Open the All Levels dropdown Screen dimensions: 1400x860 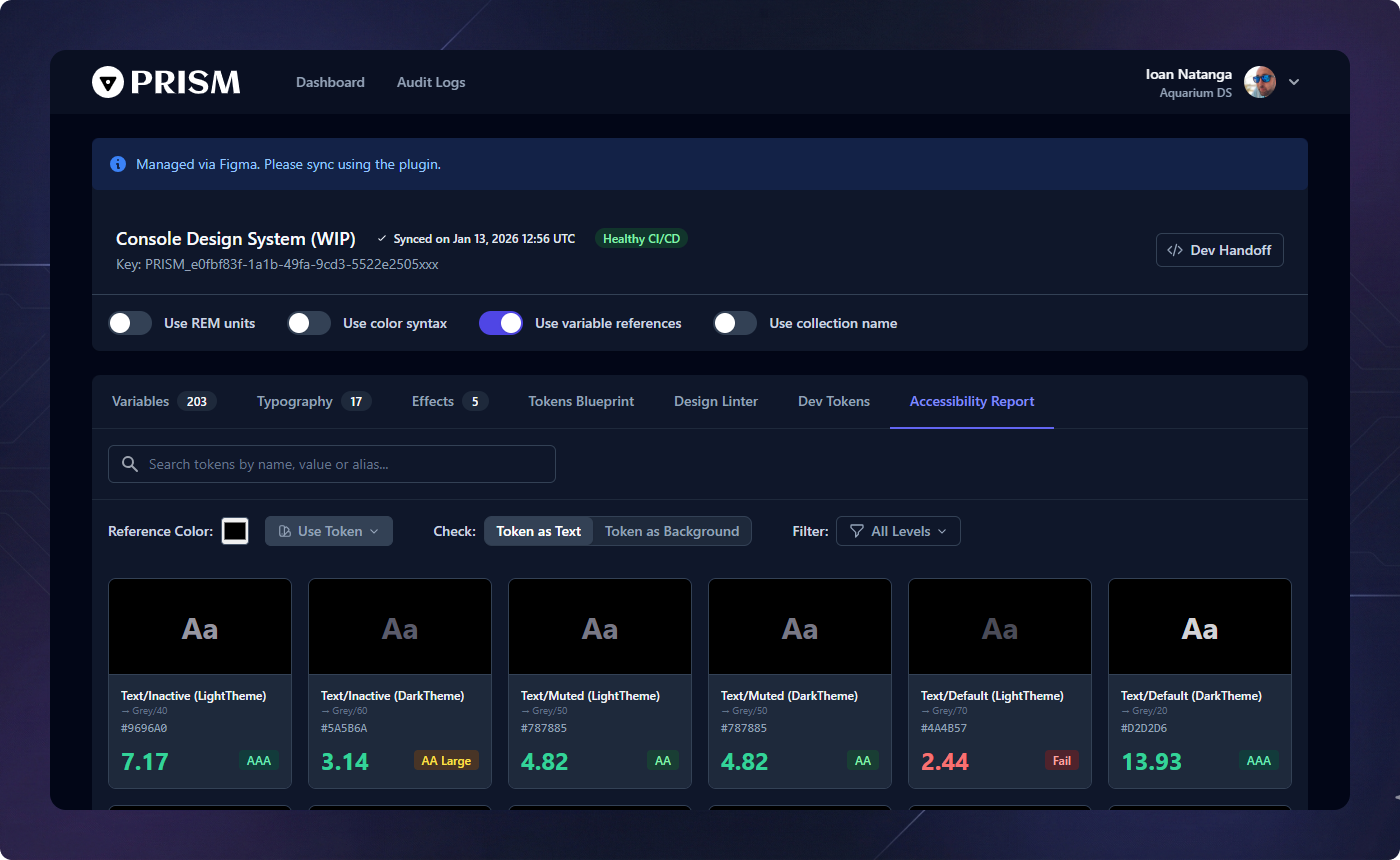pos(898,531)
